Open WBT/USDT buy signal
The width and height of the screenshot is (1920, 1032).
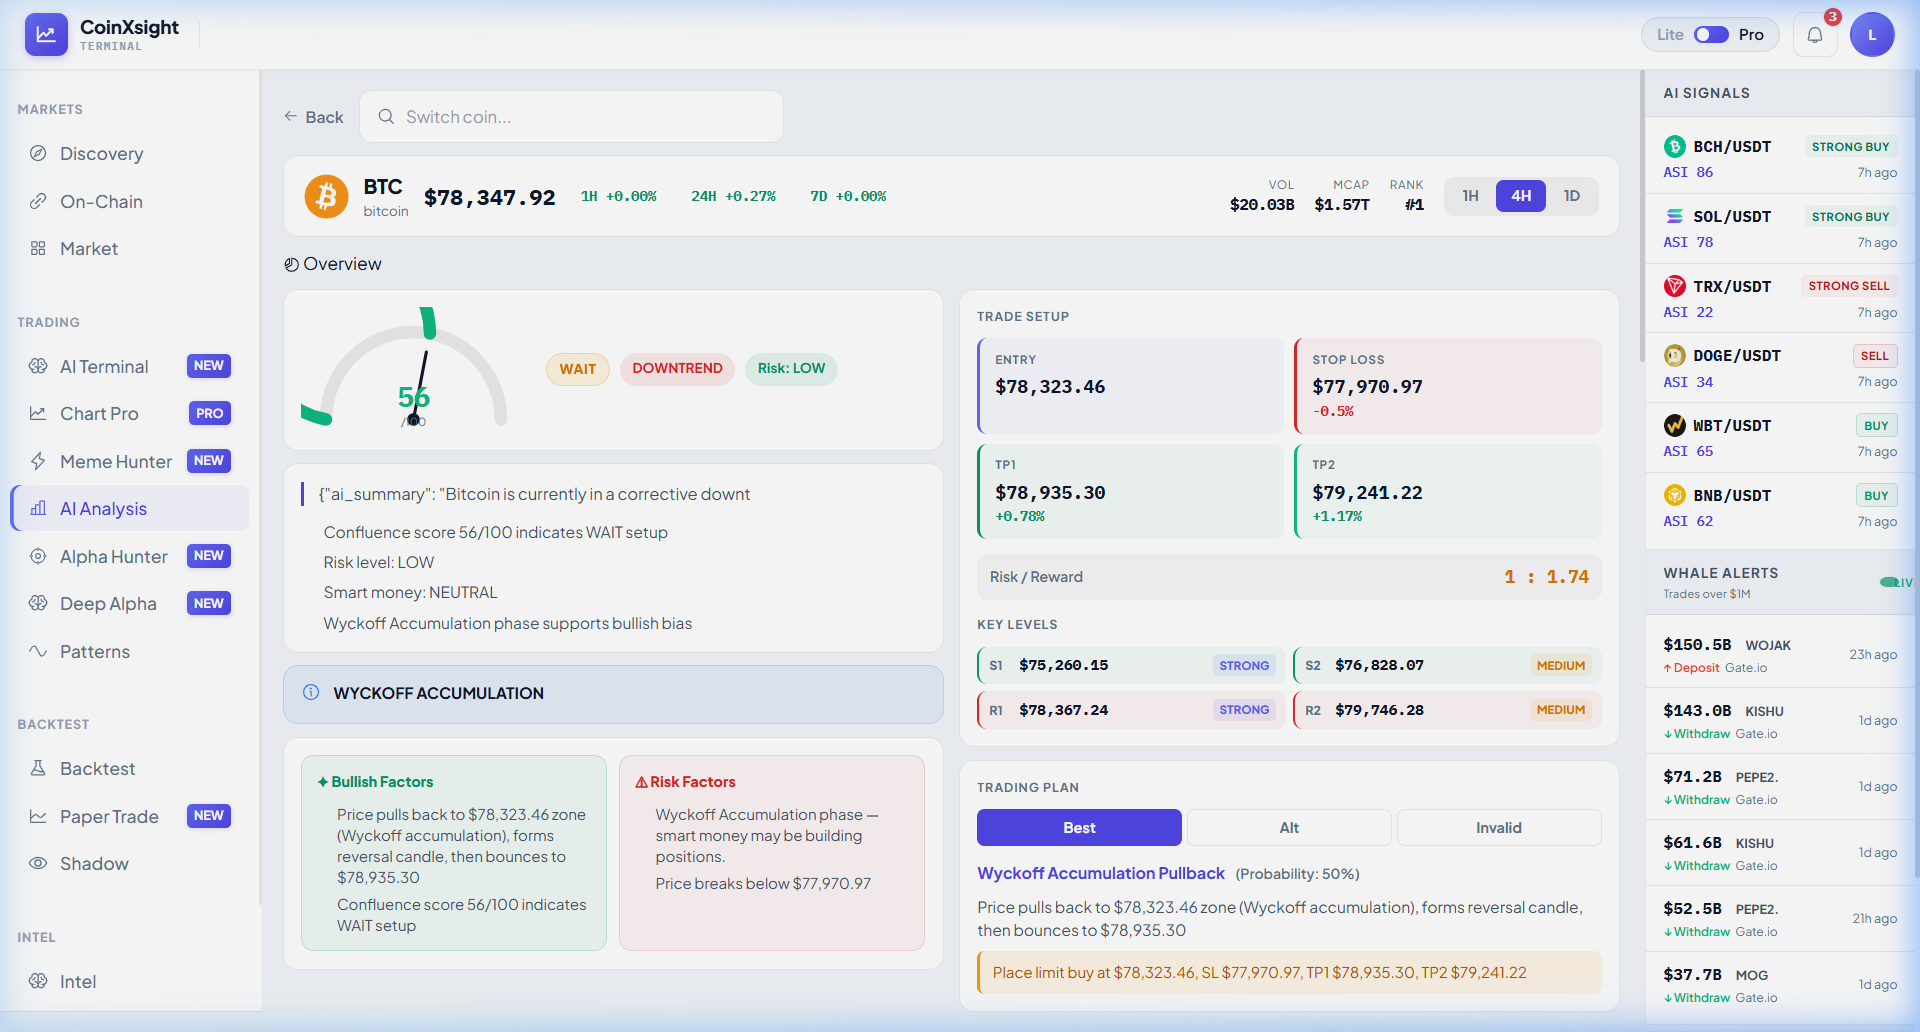point(1780,438)
